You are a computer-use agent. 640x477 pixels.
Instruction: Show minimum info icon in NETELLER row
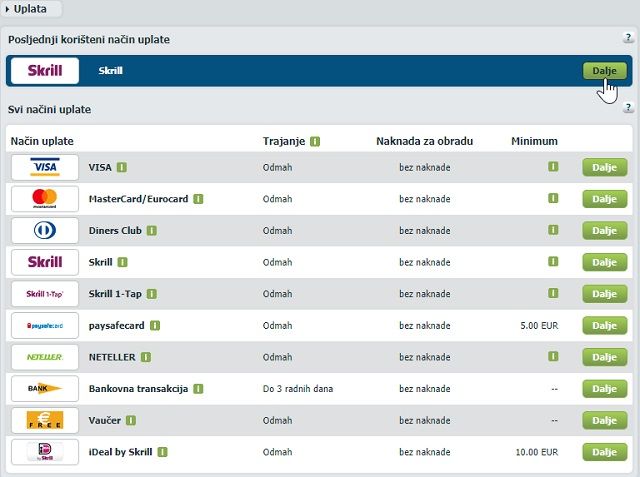click(553, 356)
